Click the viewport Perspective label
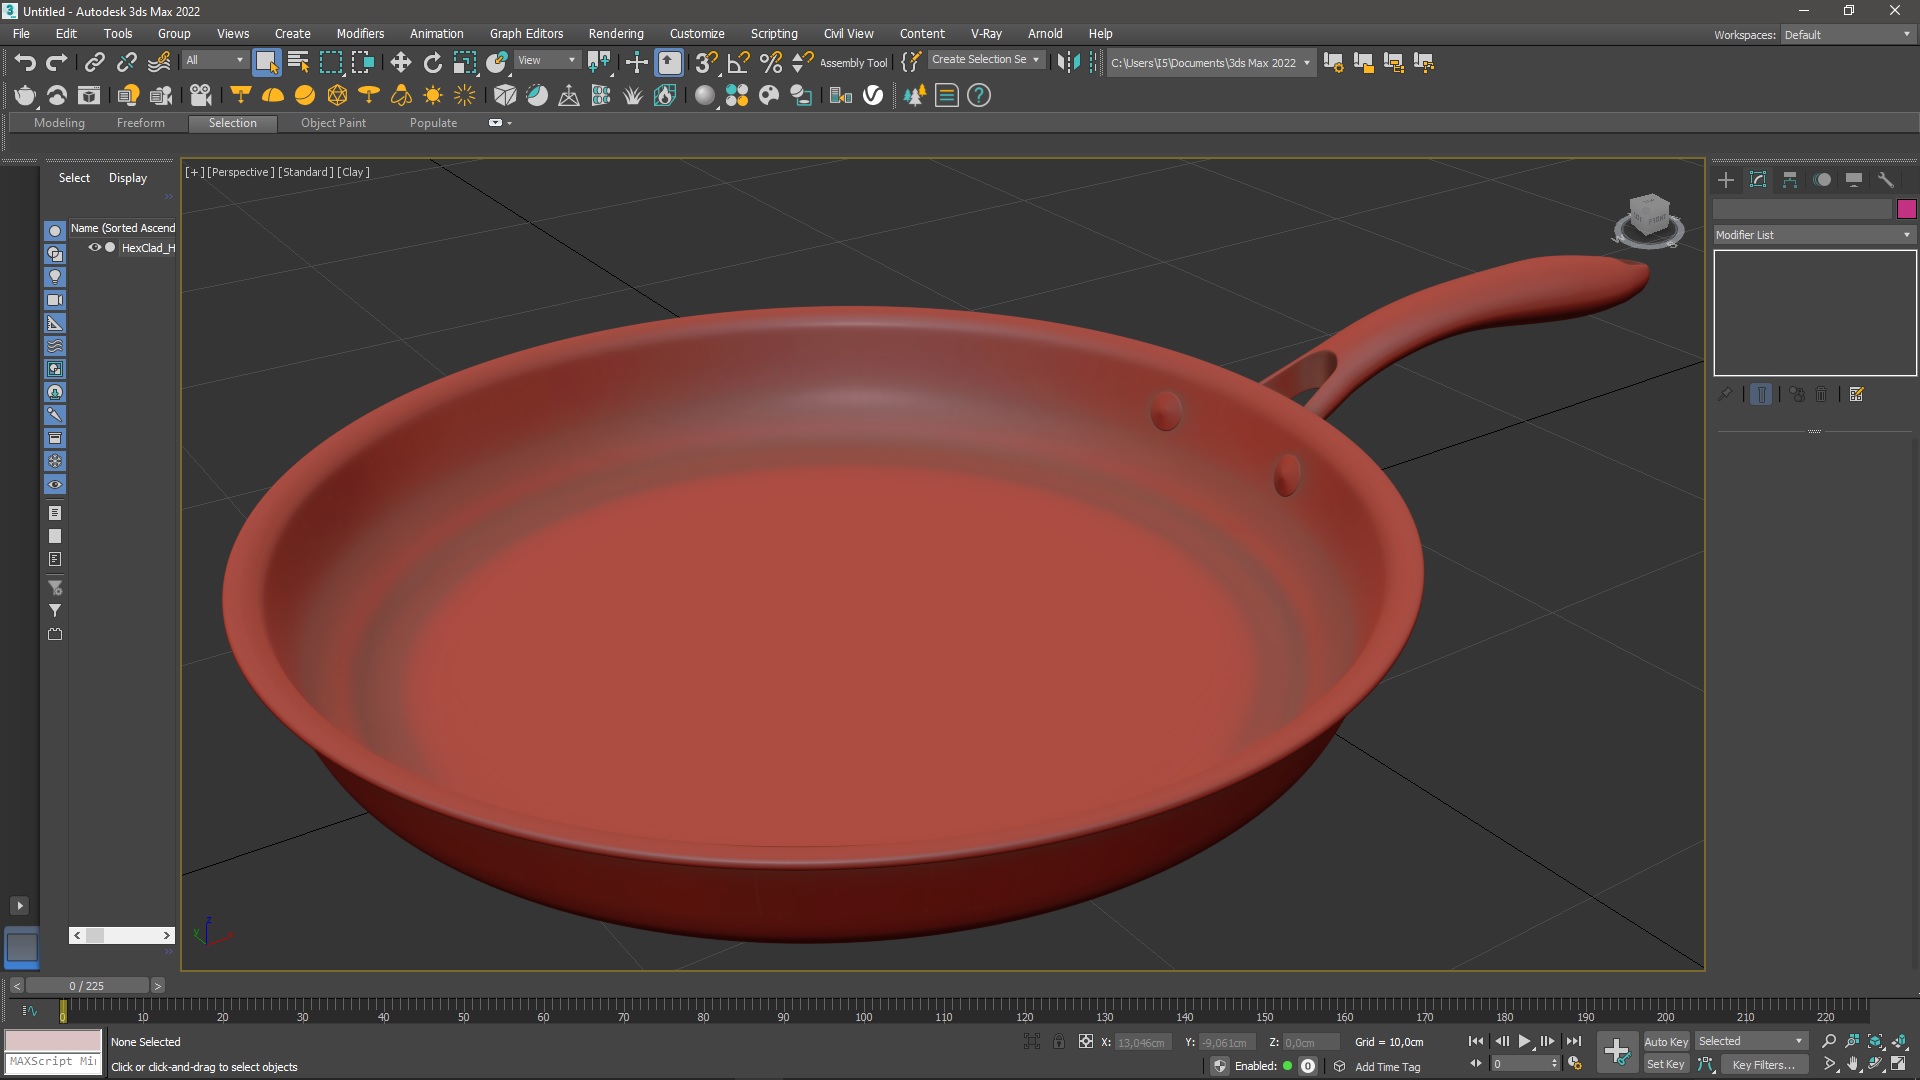The image size is (1920, 1080). point(240,172)
